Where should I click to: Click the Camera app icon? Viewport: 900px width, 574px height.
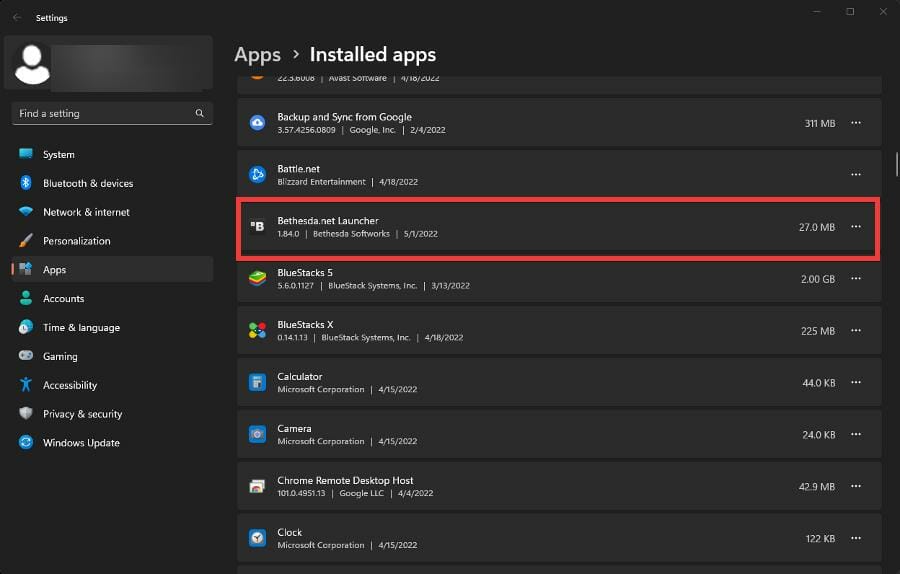(257, 434)
